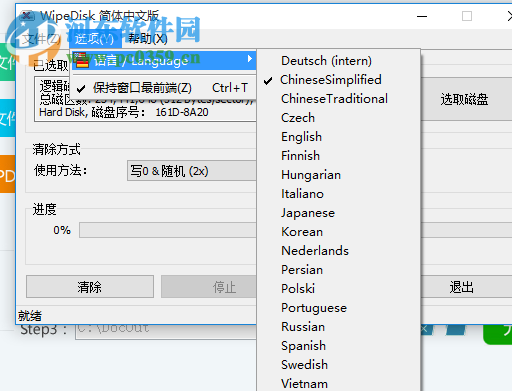The image size is (512, 391).
Task: Click the Step3 path field in background window
Action: (x=166, y=331)
